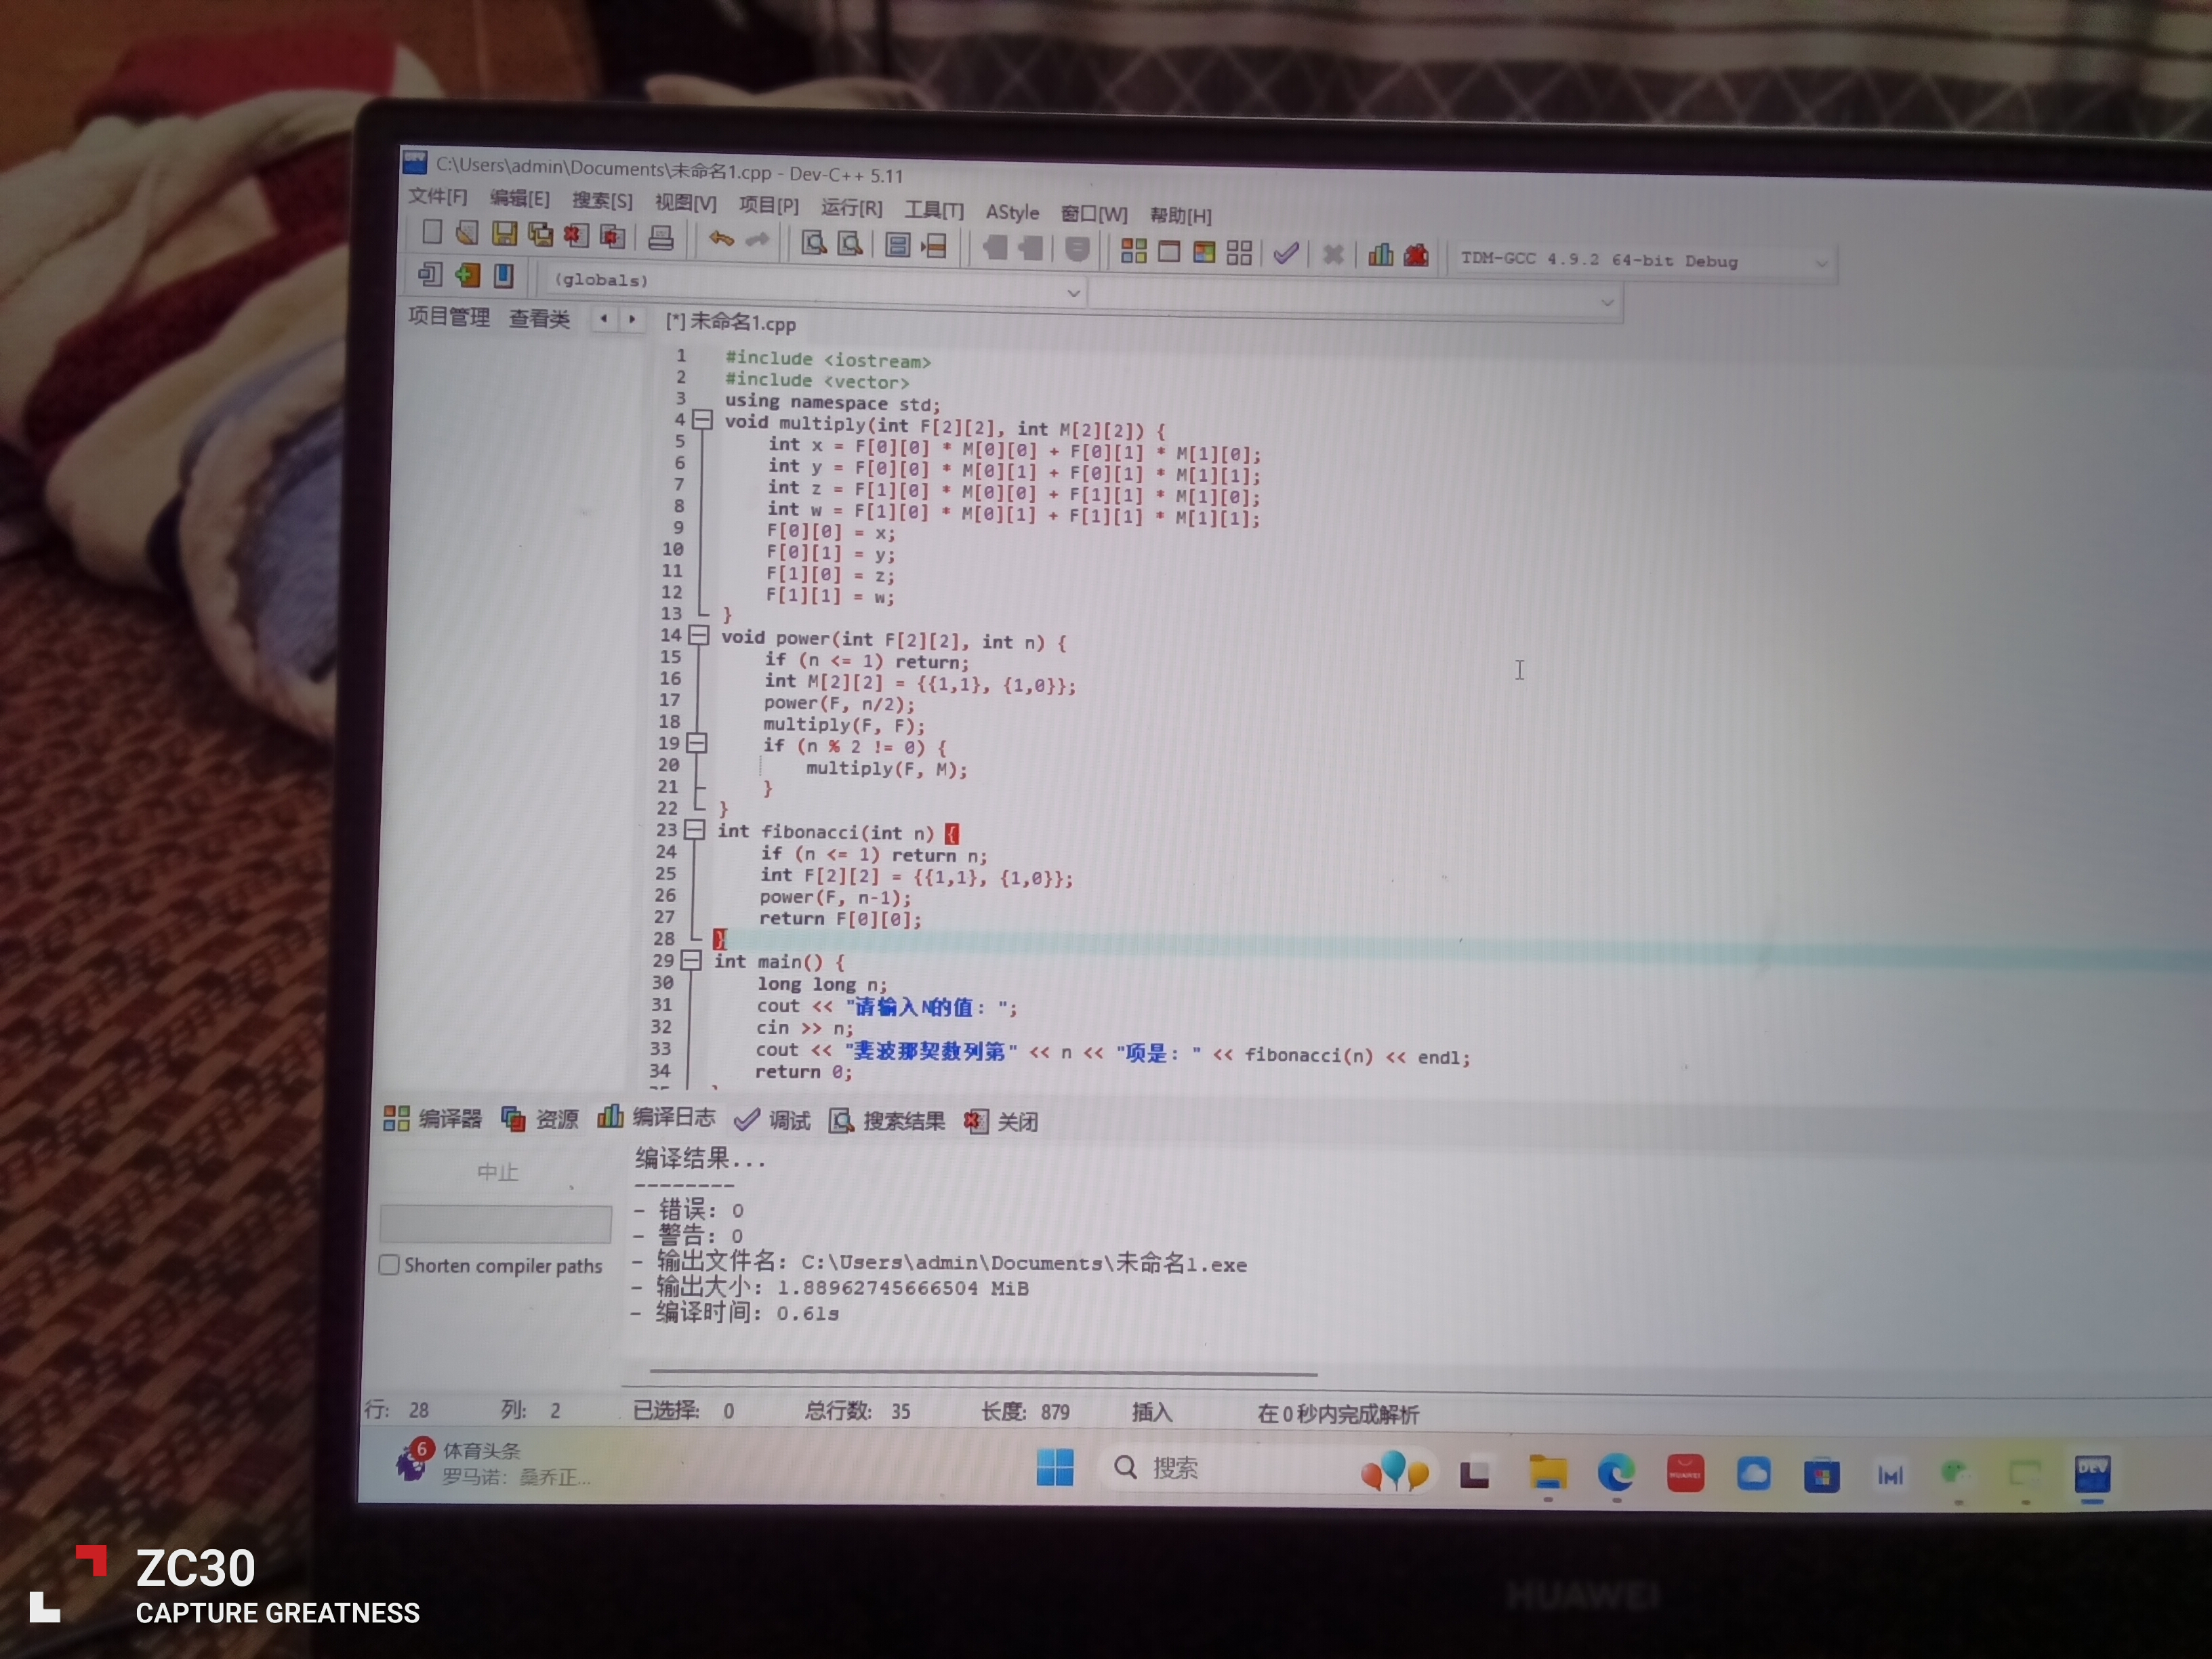Open the 搜索[S] menu
Viewport: 2212px width, 1659px height.
tap(603, 201)
